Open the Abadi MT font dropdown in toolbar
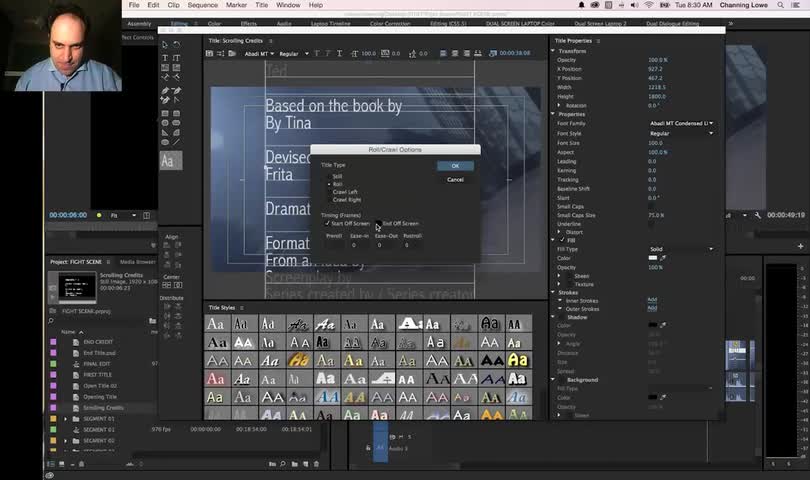Viewport: 810px width, 480px height. tap(259, 54)
